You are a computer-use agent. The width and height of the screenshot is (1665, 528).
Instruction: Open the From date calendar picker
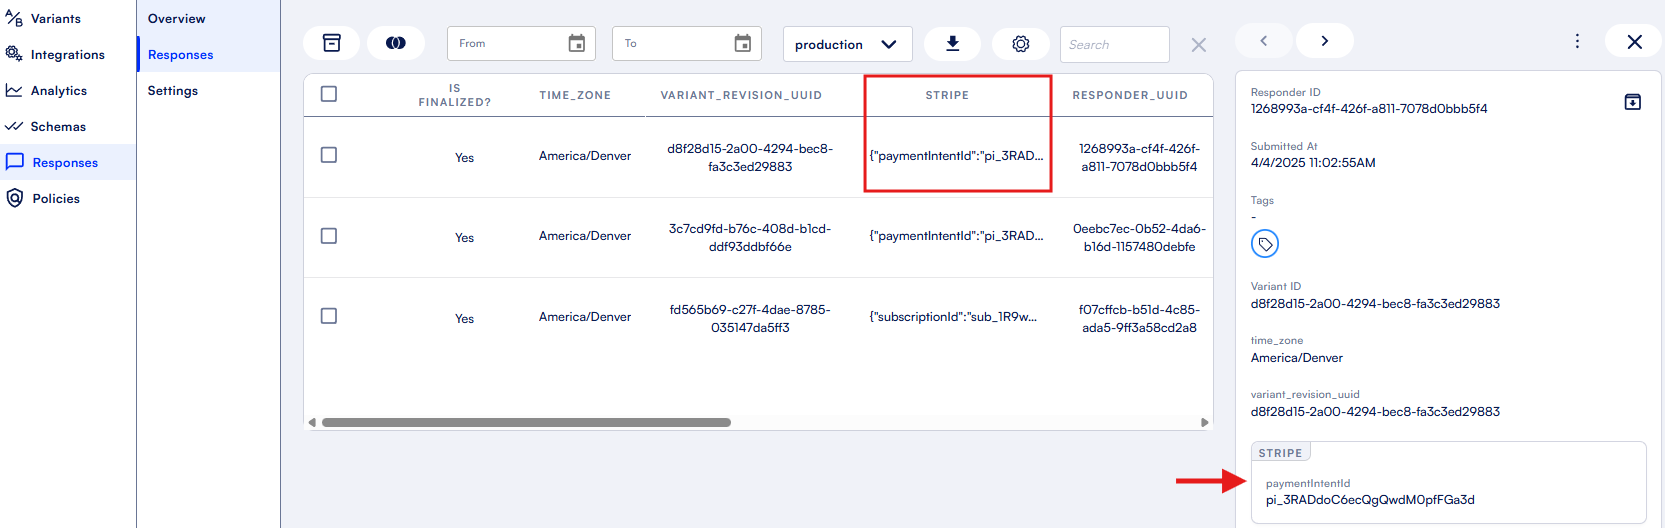pyautogui.click(x=577, y=43)
